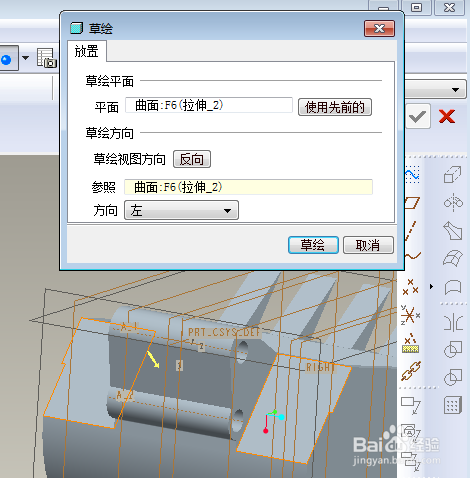
Task: Select the grayed Boundary Blend tool
Action: (x=453, y=258)
